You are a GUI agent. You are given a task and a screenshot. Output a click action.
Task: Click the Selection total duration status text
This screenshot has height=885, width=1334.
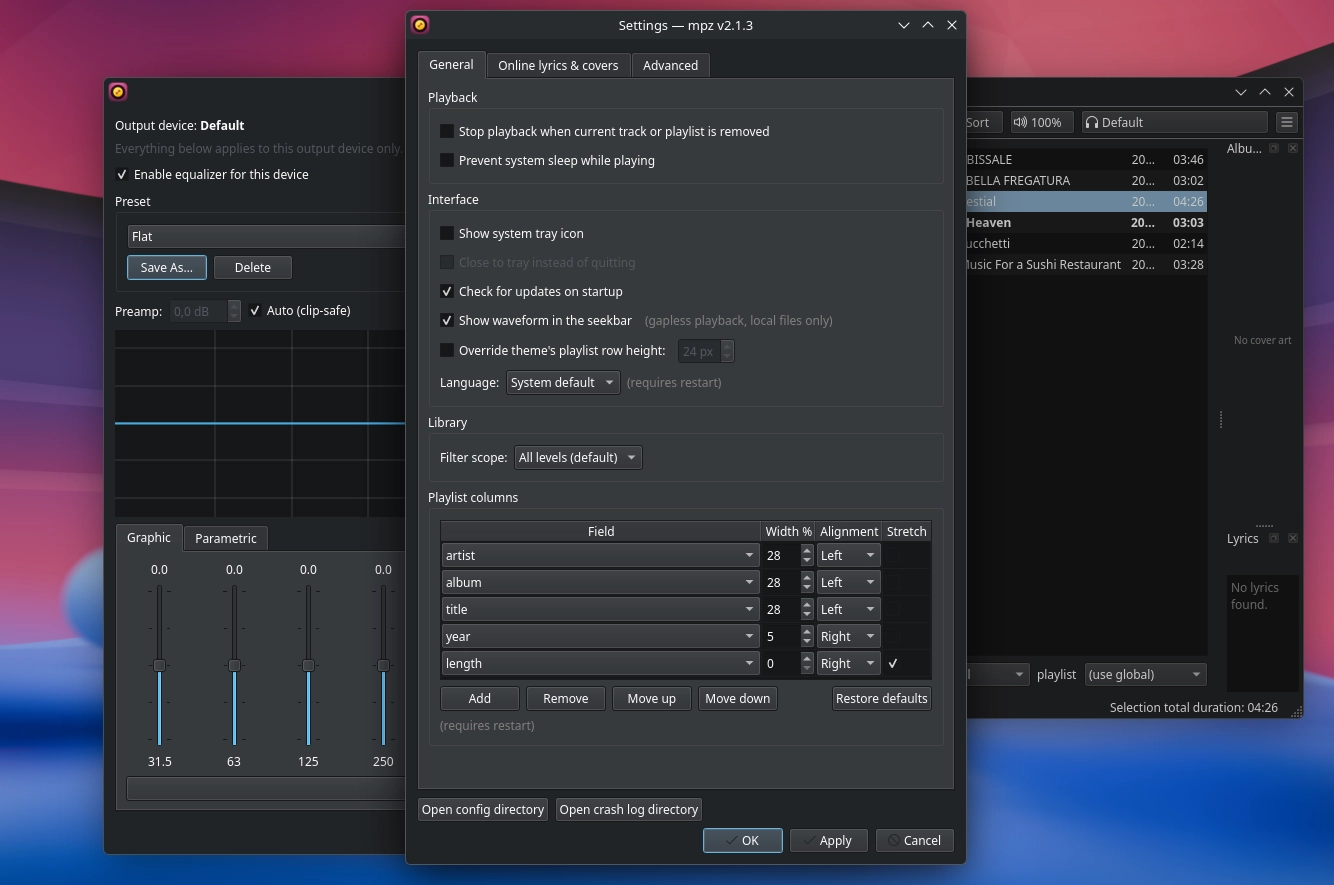pyautogui.click(x=1194, y=707)
